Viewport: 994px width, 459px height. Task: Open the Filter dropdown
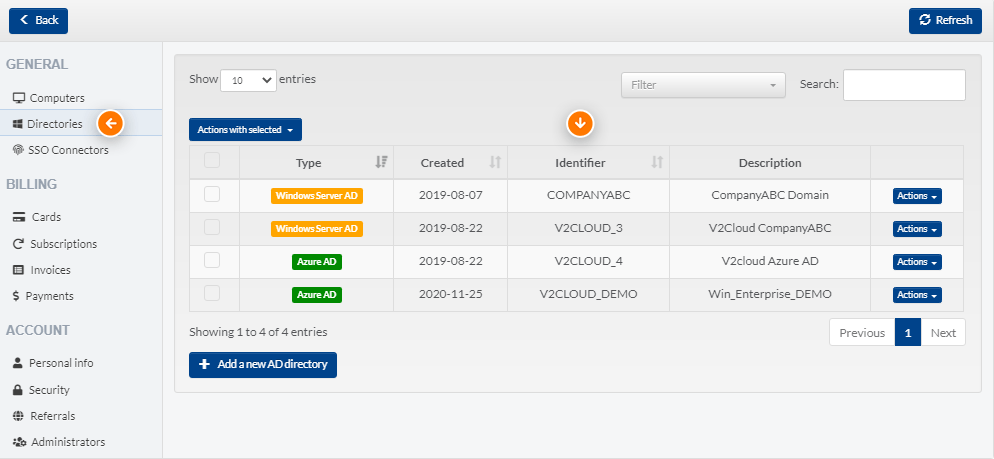point(703,85)
